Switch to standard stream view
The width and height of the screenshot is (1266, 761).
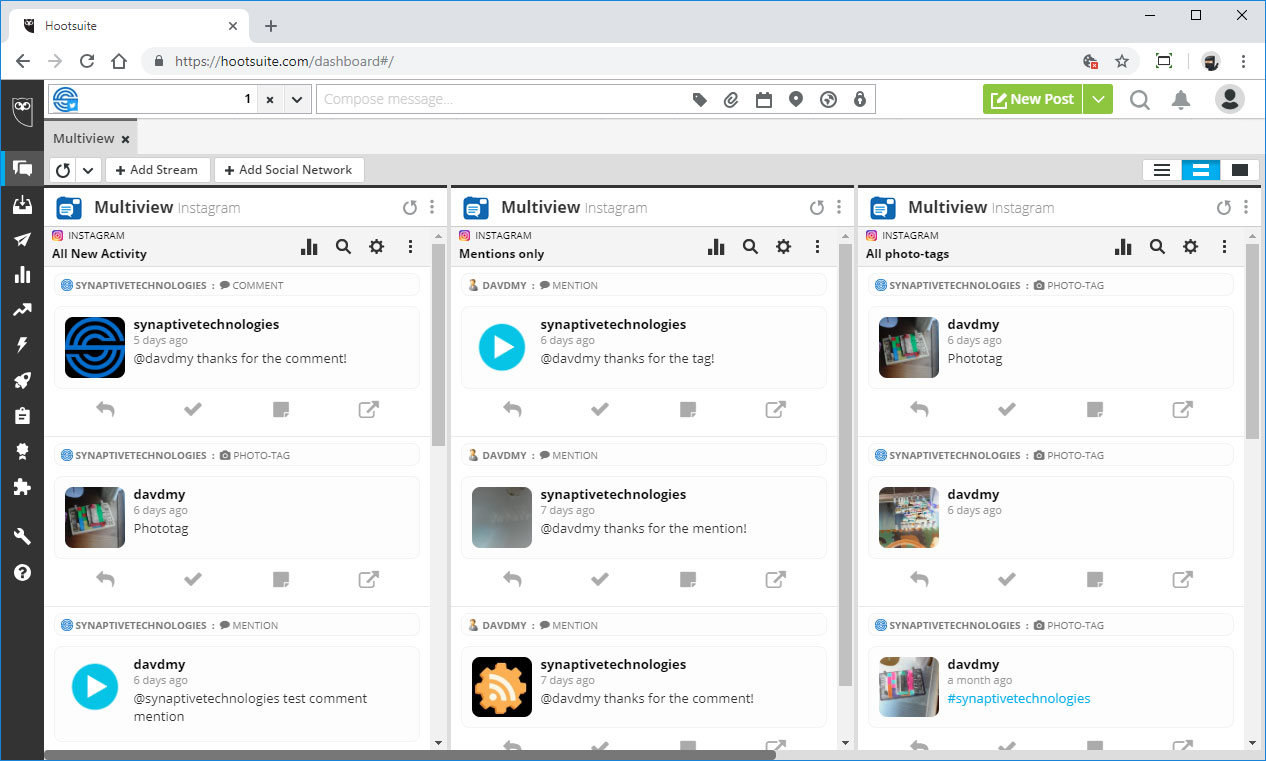pos(1201,170)
